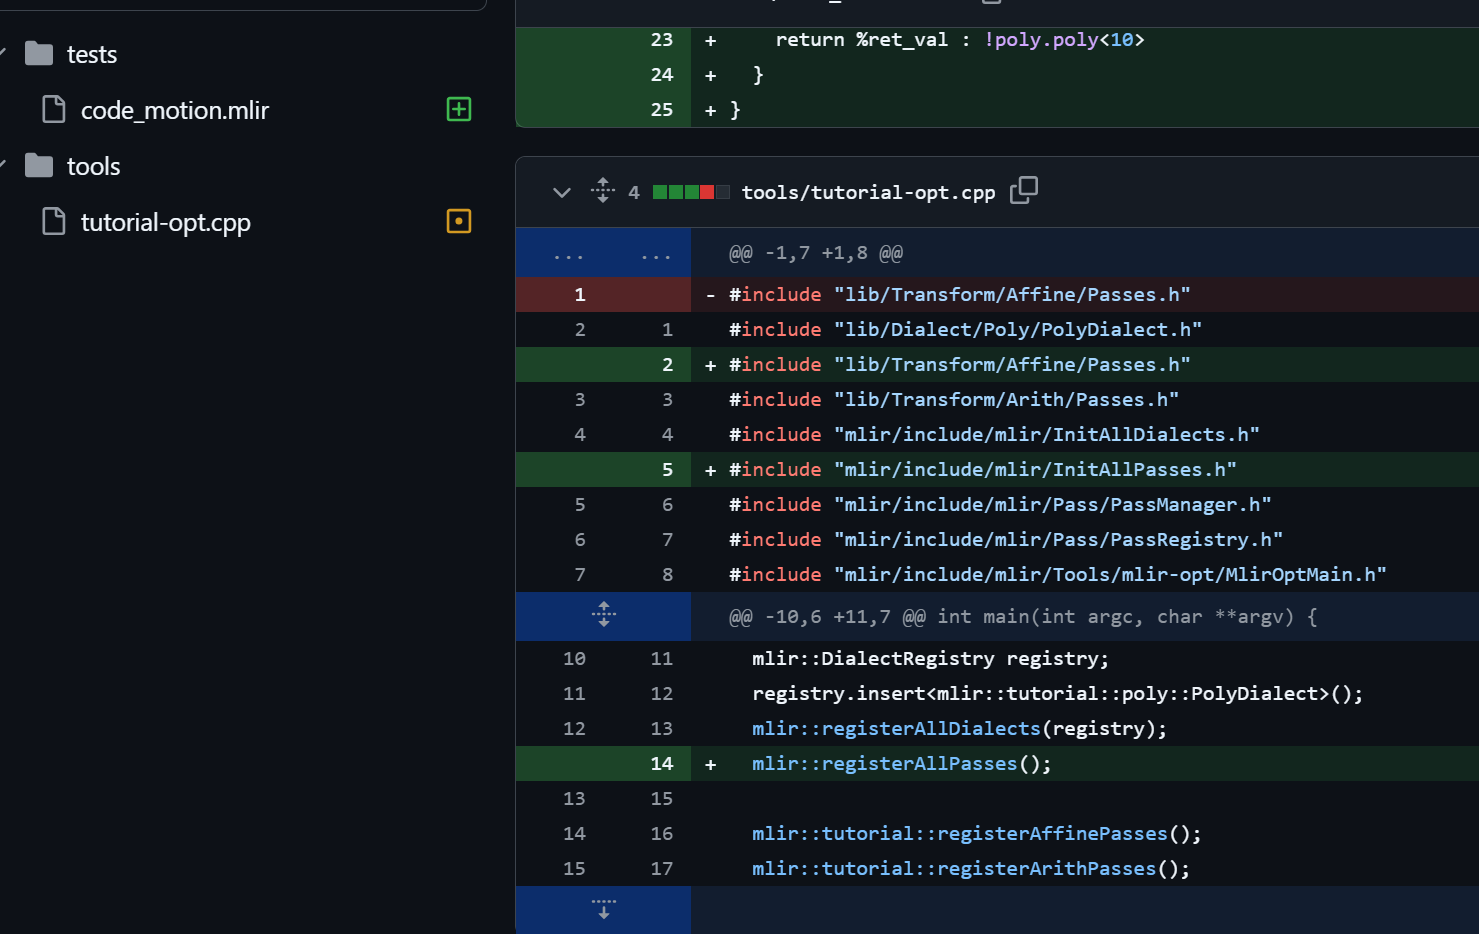1479x934 pixels.
Task: Click new line number 23 in the gutter
Action: coord(662,39)
